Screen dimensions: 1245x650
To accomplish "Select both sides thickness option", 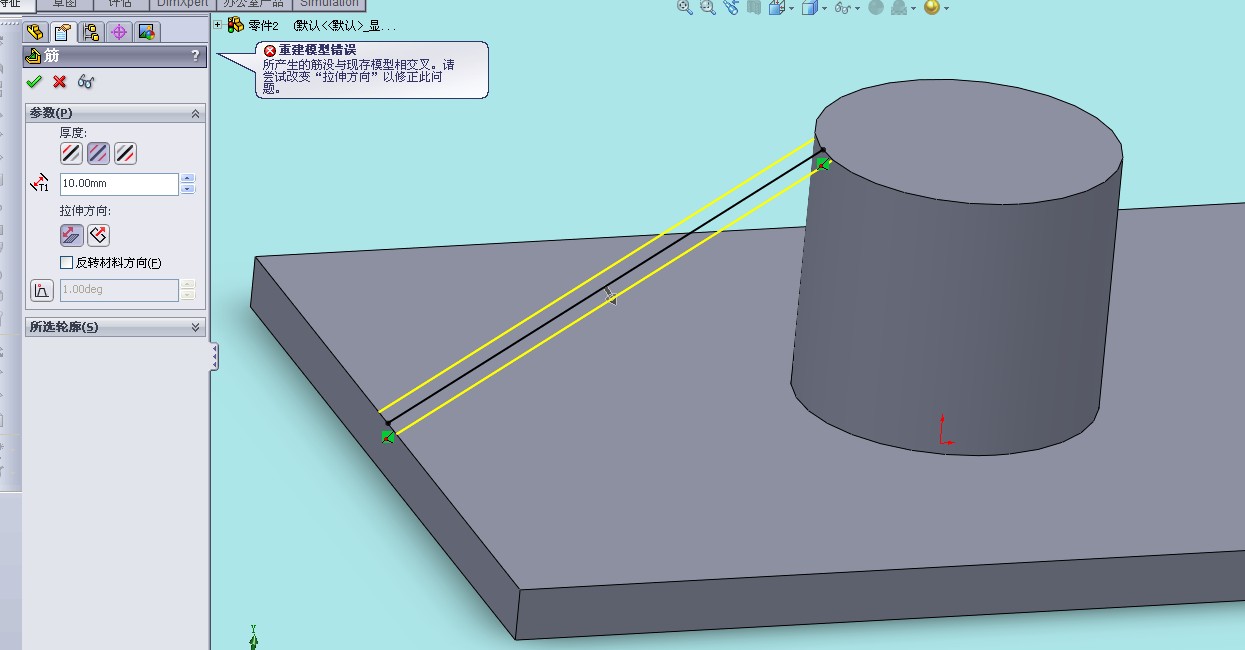I will tap(98, 153).
